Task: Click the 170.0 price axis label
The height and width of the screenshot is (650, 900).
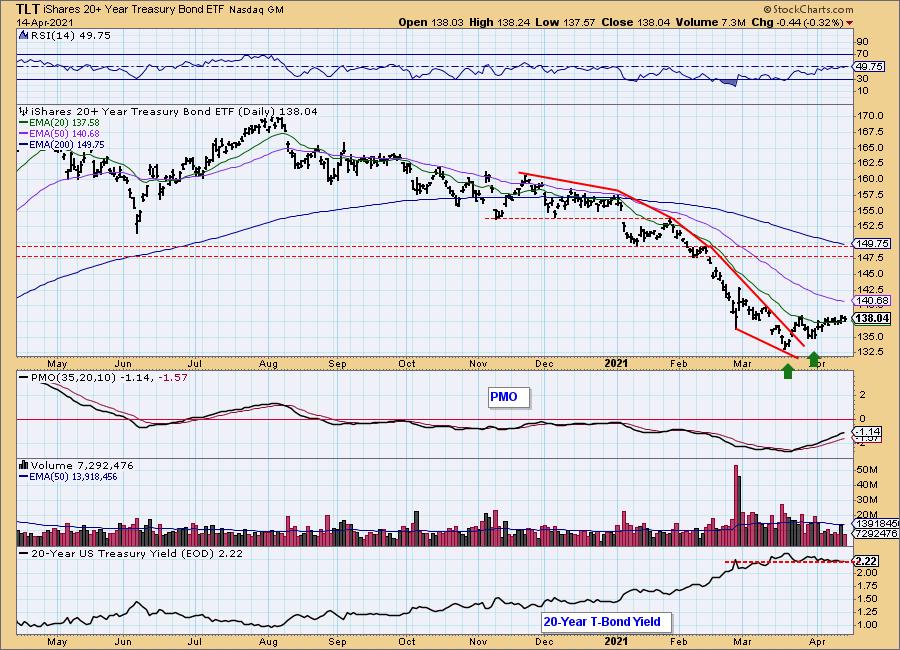Action: coord(870,115)
